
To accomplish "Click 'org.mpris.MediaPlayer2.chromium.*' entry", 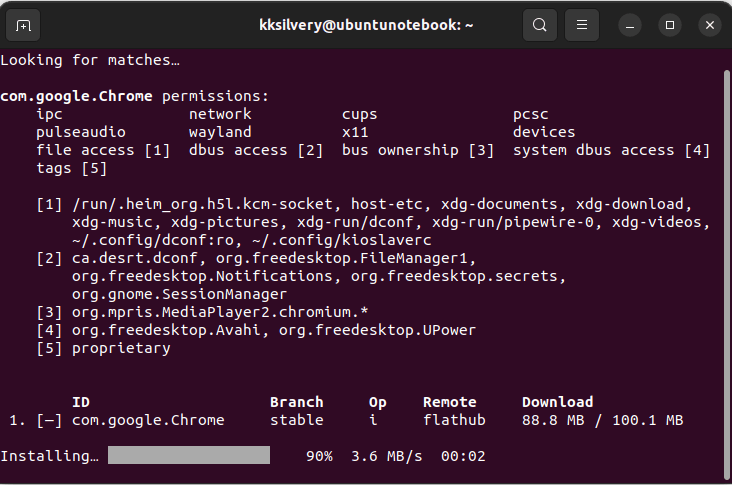I will (220, 312).
